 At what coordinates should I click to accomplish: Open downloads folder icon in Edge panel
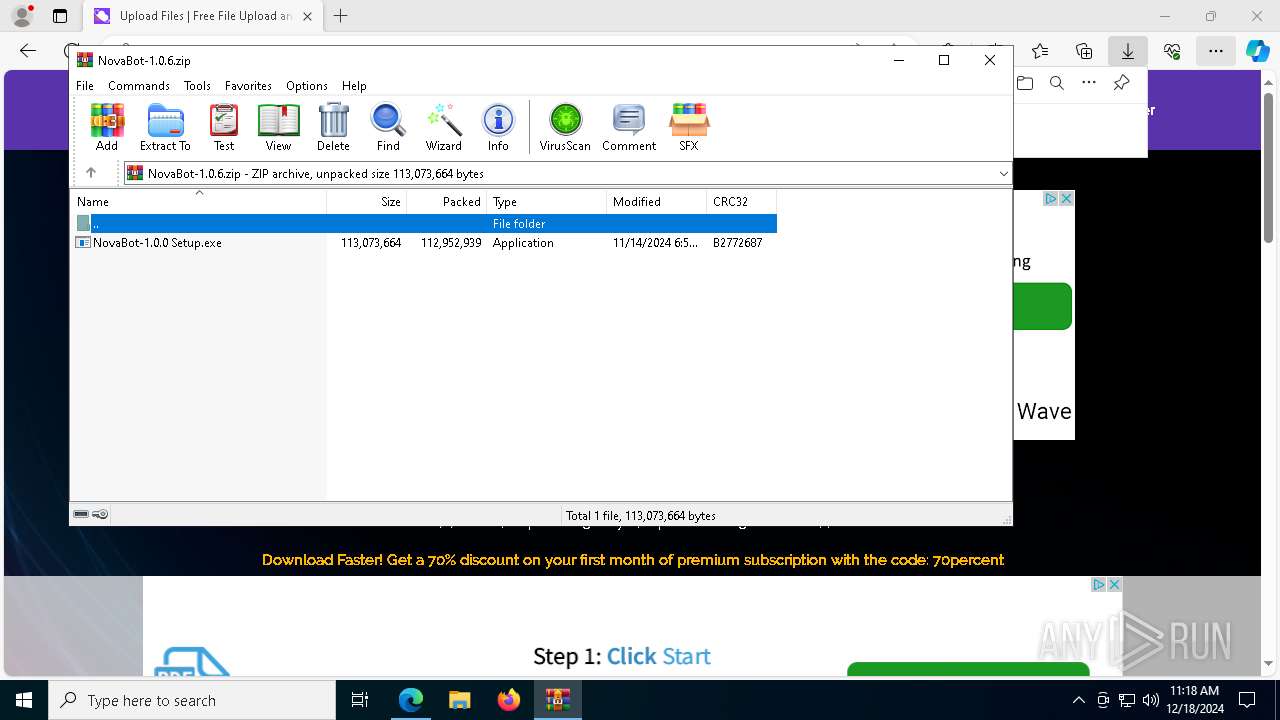(1025, 83)
